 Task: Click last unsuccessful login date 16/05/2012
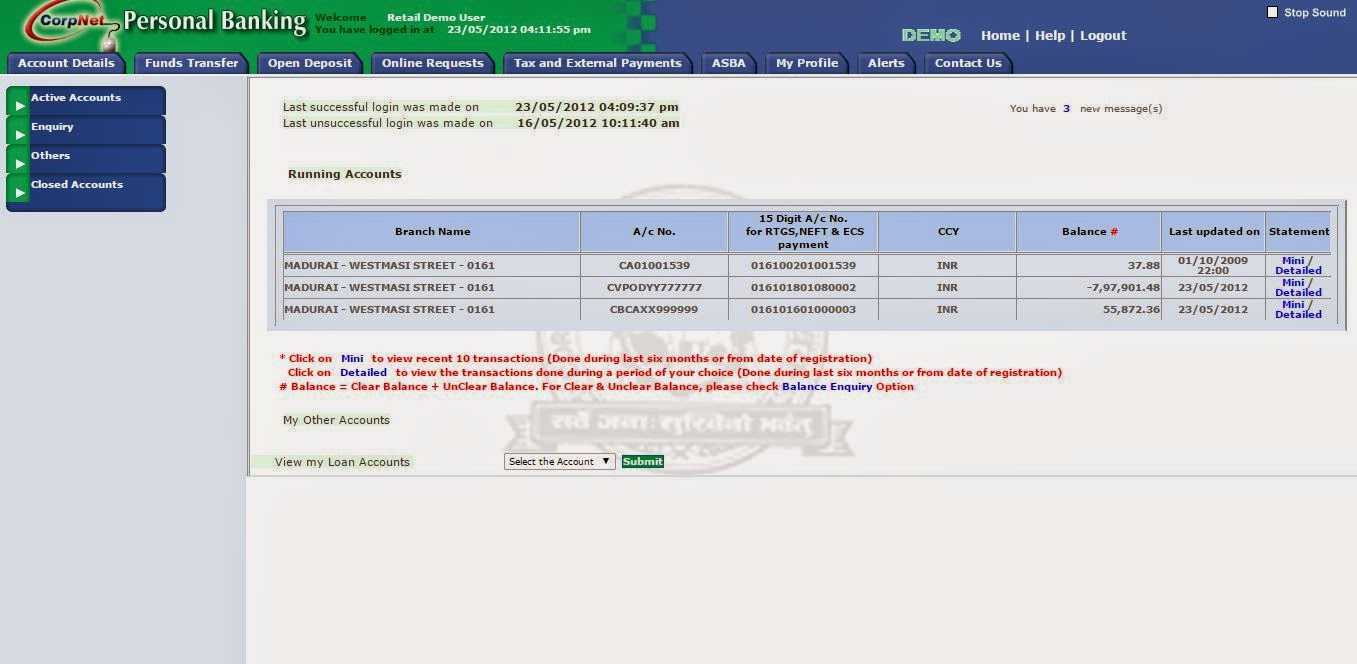pos(554,123)
